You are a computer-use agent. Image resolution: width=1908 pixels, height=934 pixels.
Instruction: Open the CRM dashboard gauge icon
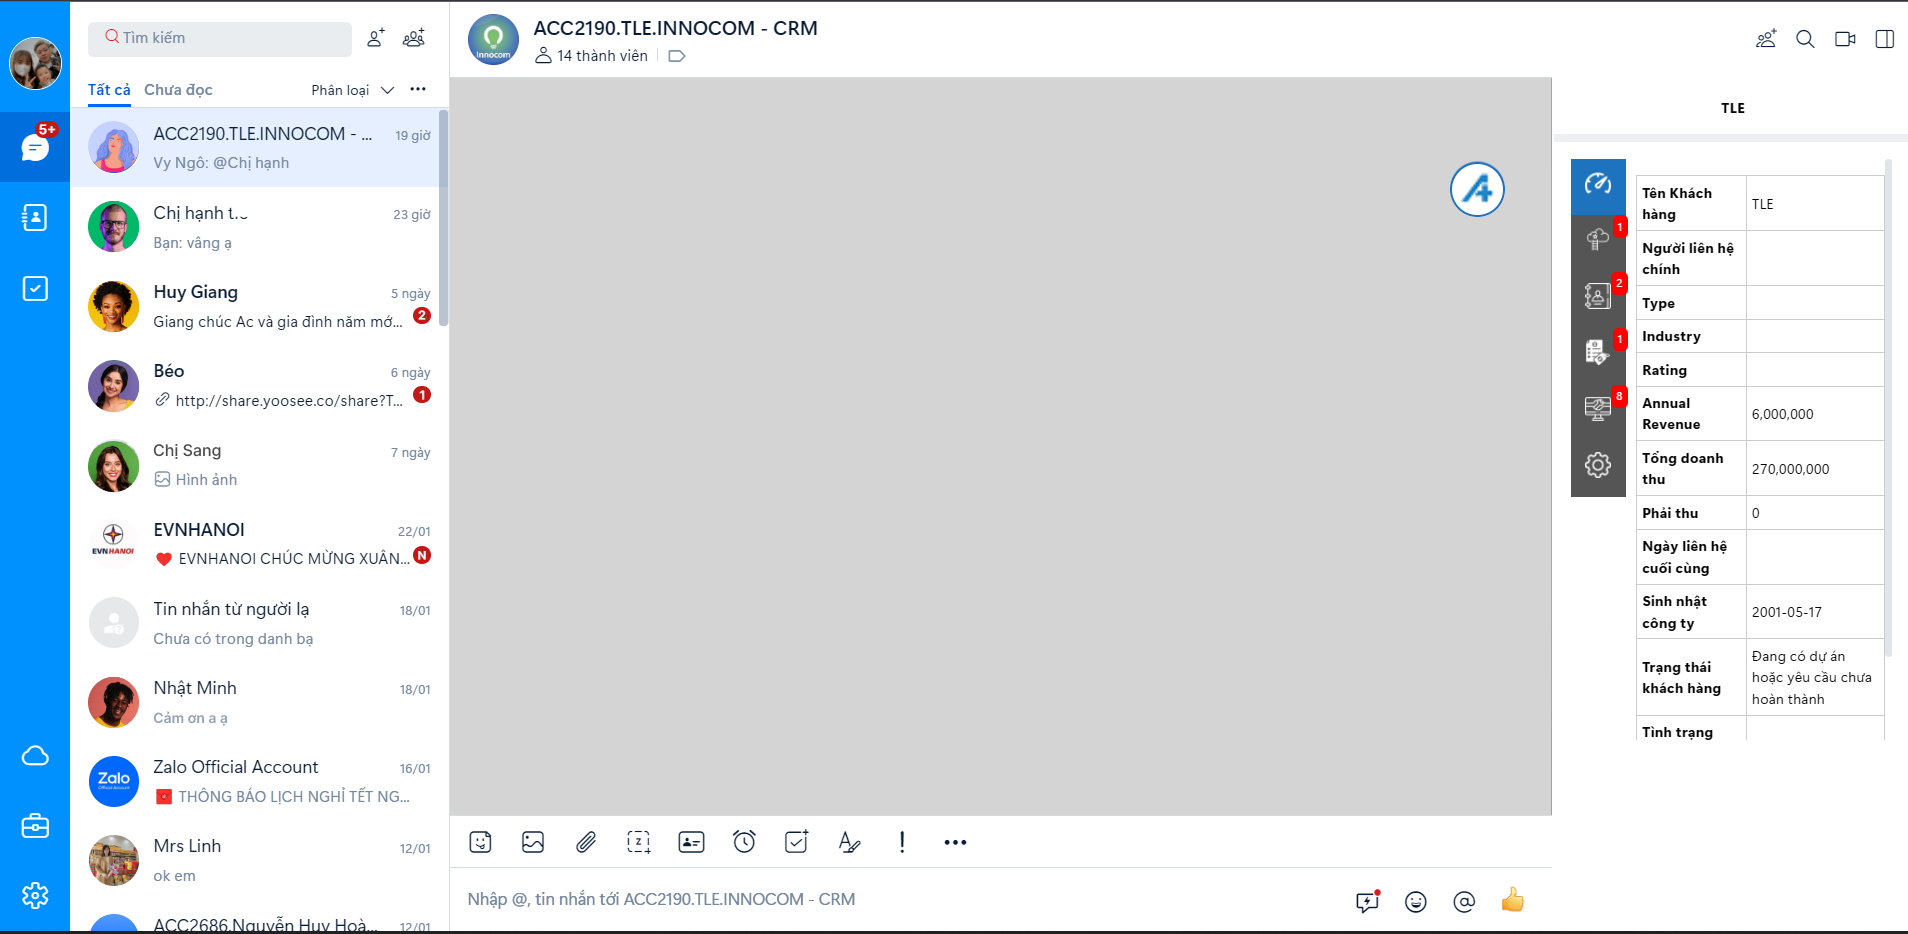1598,184
